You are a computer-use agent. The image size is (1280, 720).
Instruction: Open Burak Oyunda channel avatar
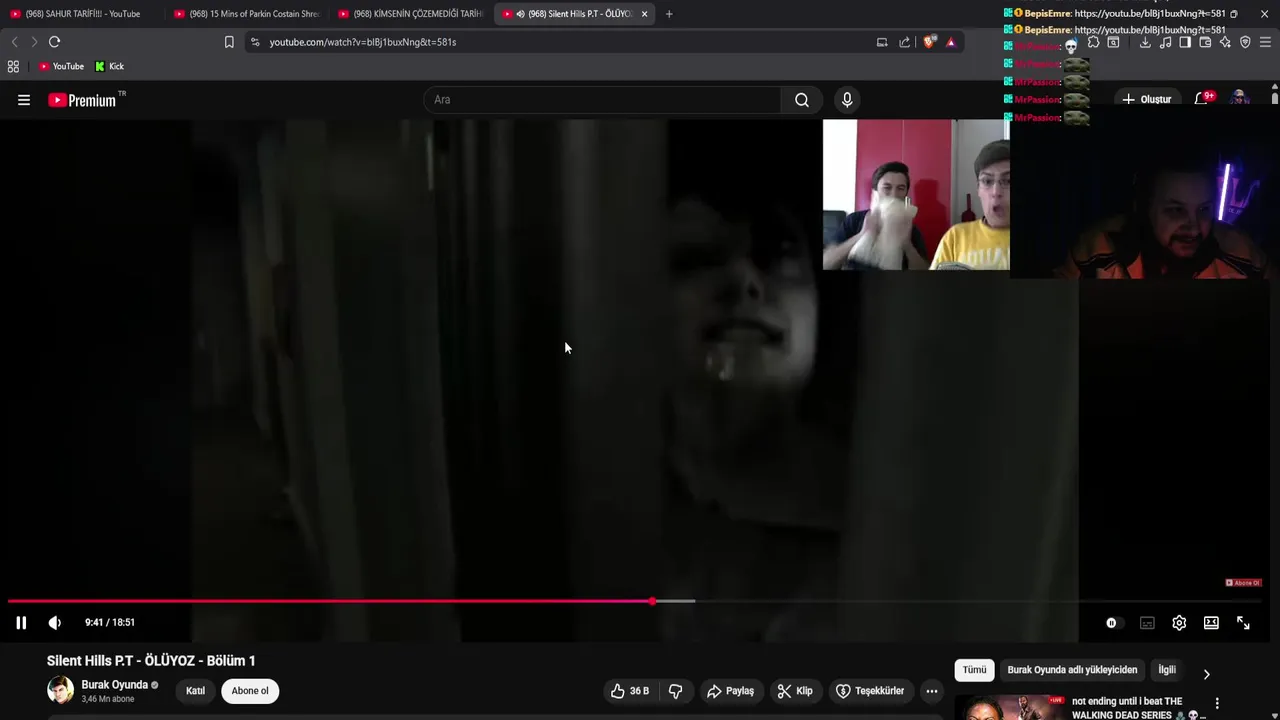pos(60,690)
